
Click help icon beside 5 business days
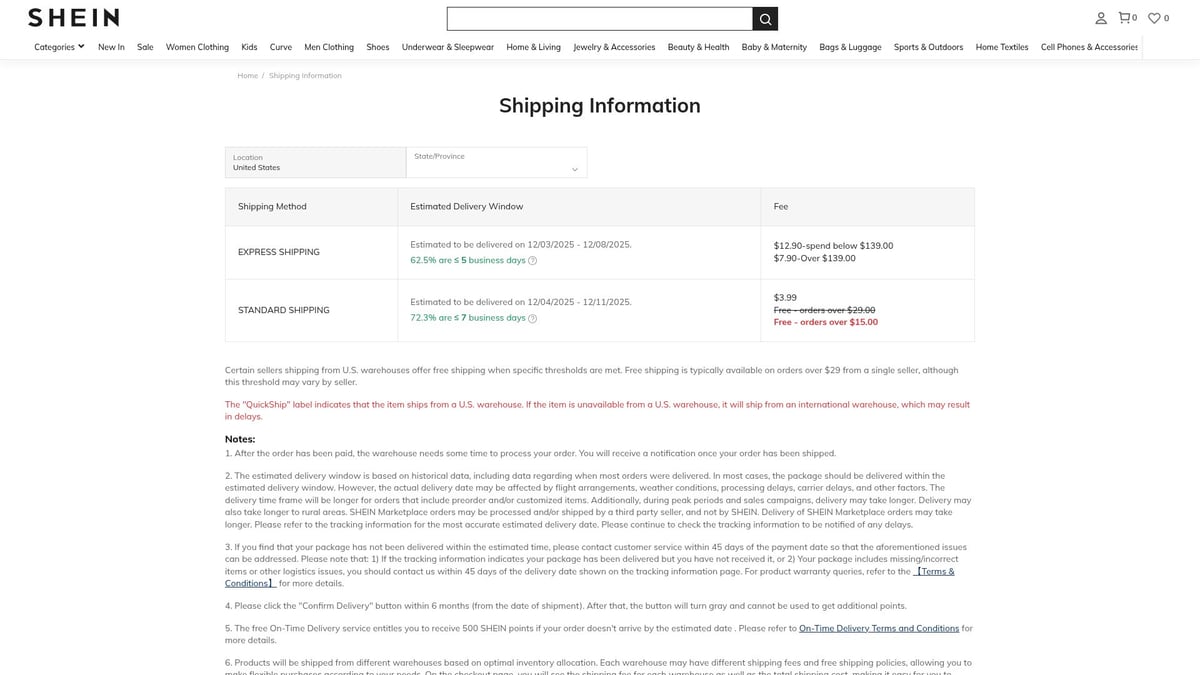click(x=532, y=261)
